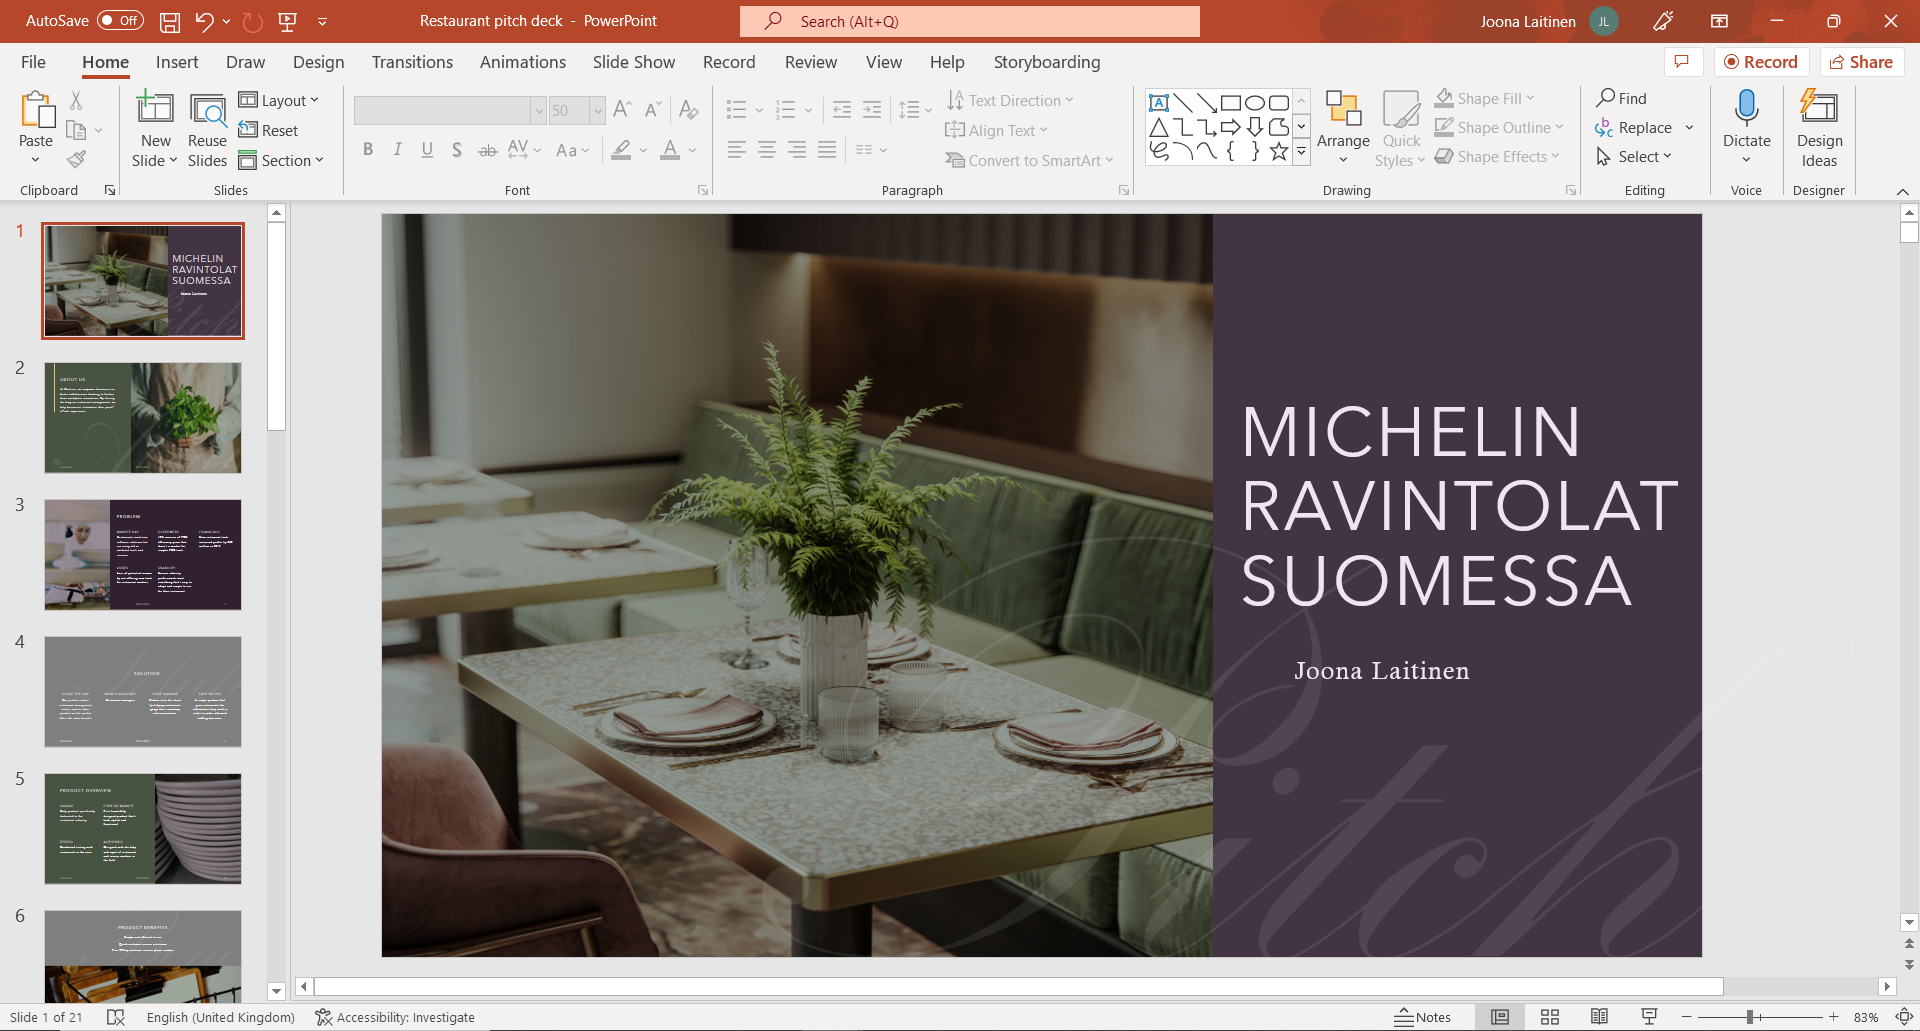Select slide 3 thumbnail
1920x1031 pixels.
pyautogui.click(x=143, y=555)
